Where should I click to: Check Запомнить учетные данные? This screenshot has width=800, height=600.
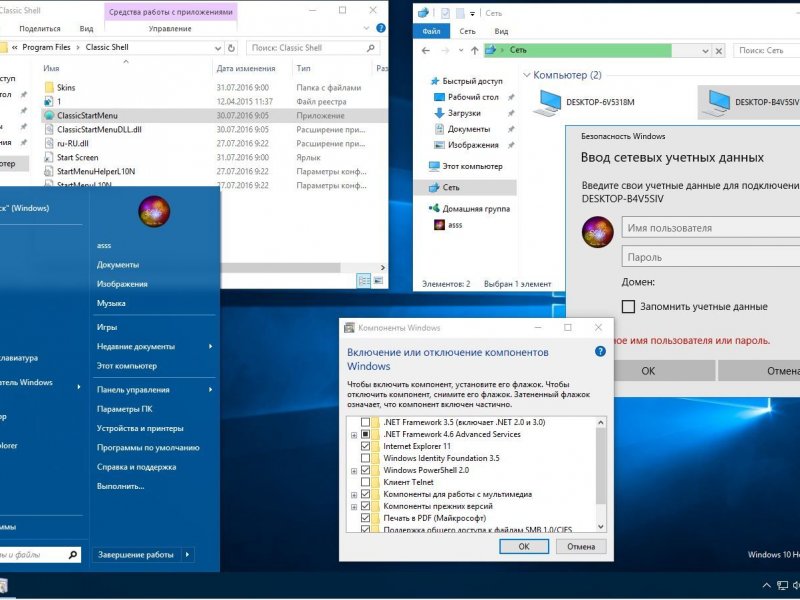pos(629,307)
